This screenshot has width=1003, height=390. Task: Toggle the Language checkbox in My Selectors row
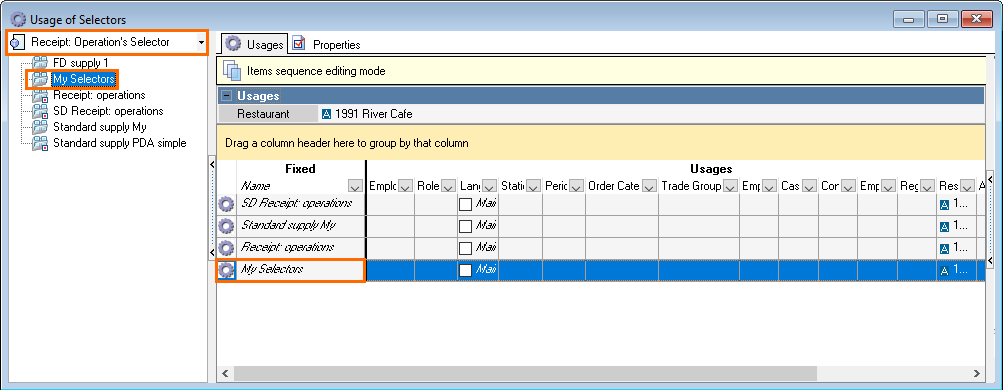pyautogui.click(x=466, y=270)
